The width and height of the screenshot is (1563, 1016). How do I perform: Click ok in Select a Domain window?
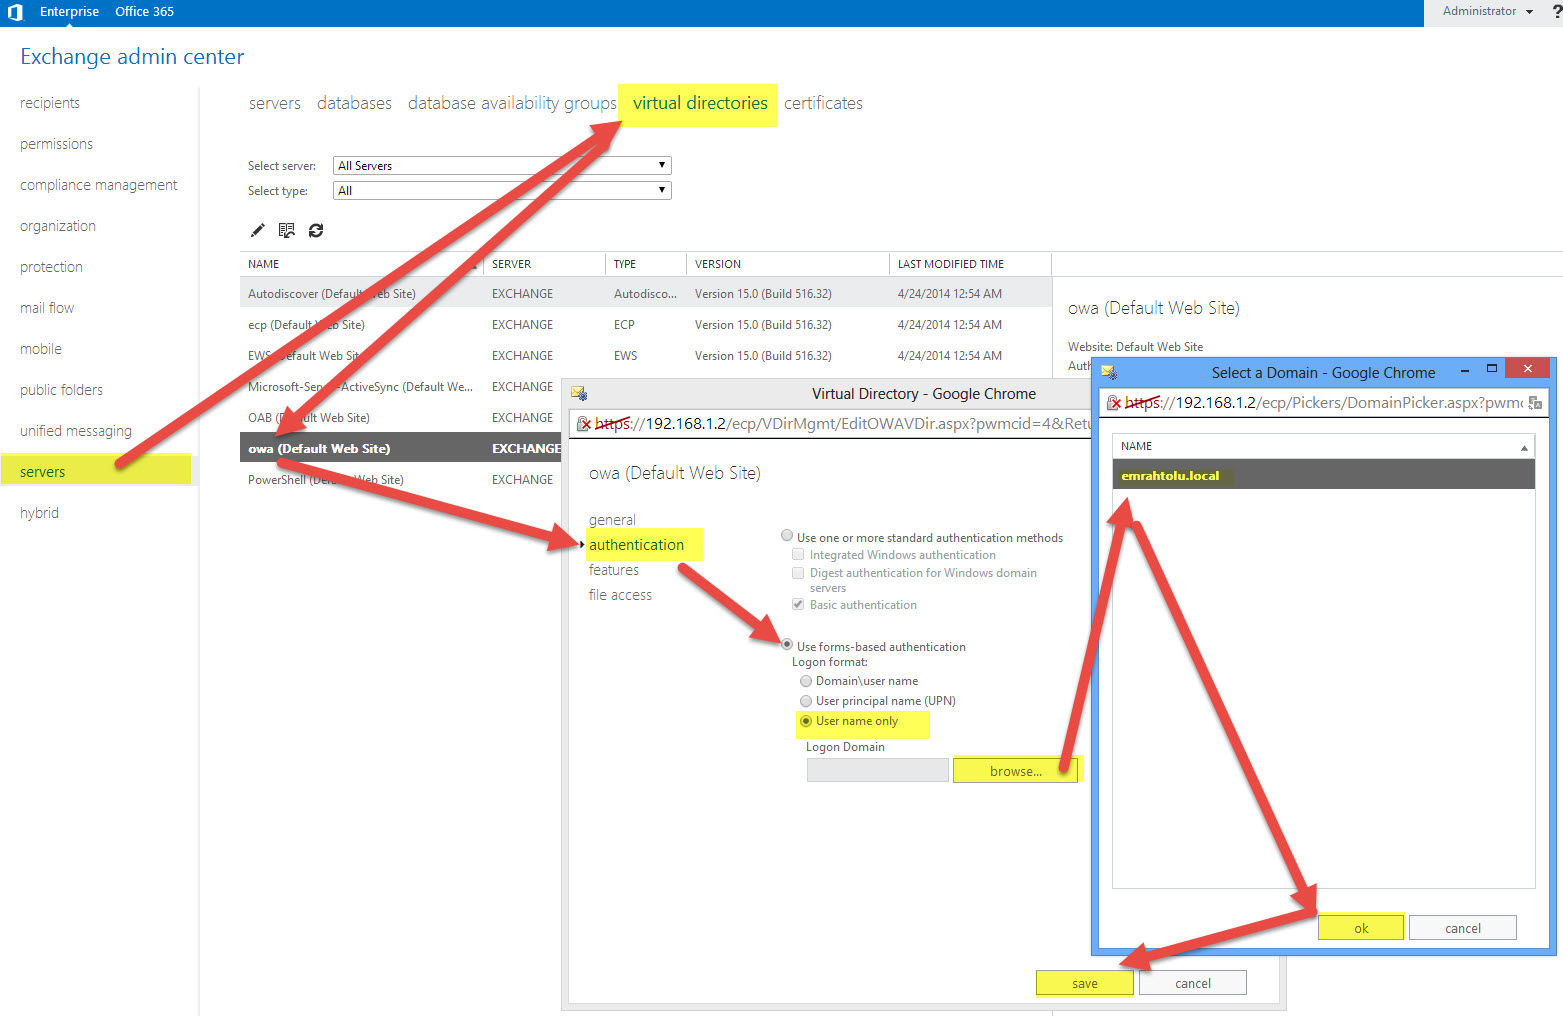(x=1361, y=928)
